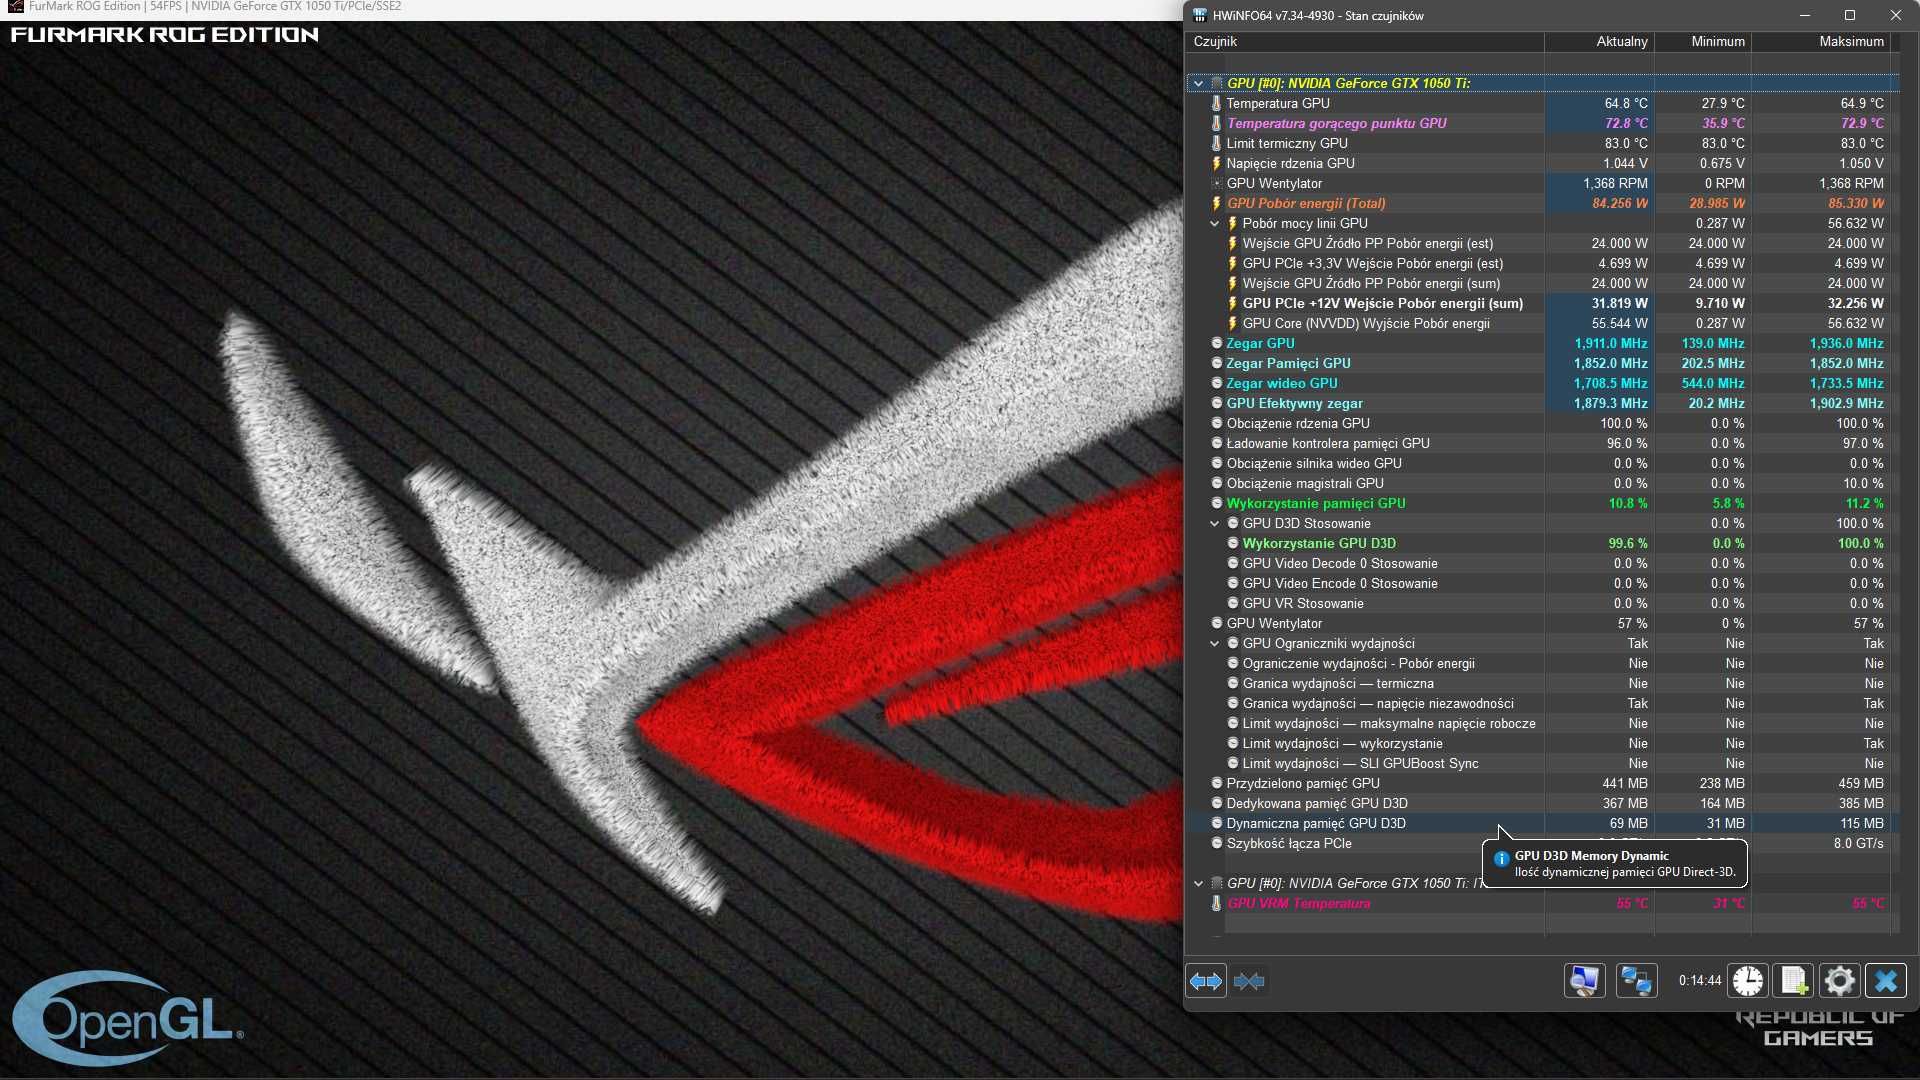Click the Maksimum column header
Image resolution: width=1920 pixels, height=1080 pixels.
[1821, 42]
